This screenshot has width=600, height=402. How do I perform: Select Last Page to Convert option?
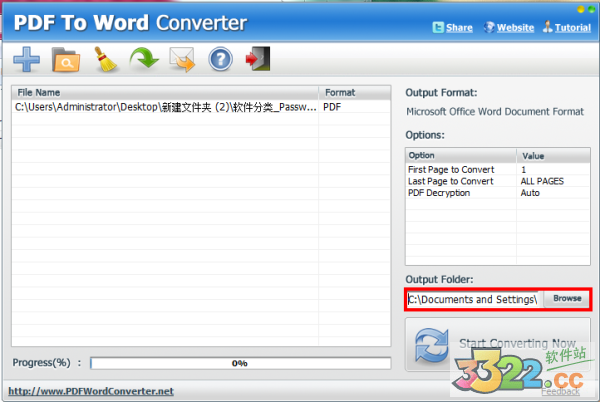451,181
